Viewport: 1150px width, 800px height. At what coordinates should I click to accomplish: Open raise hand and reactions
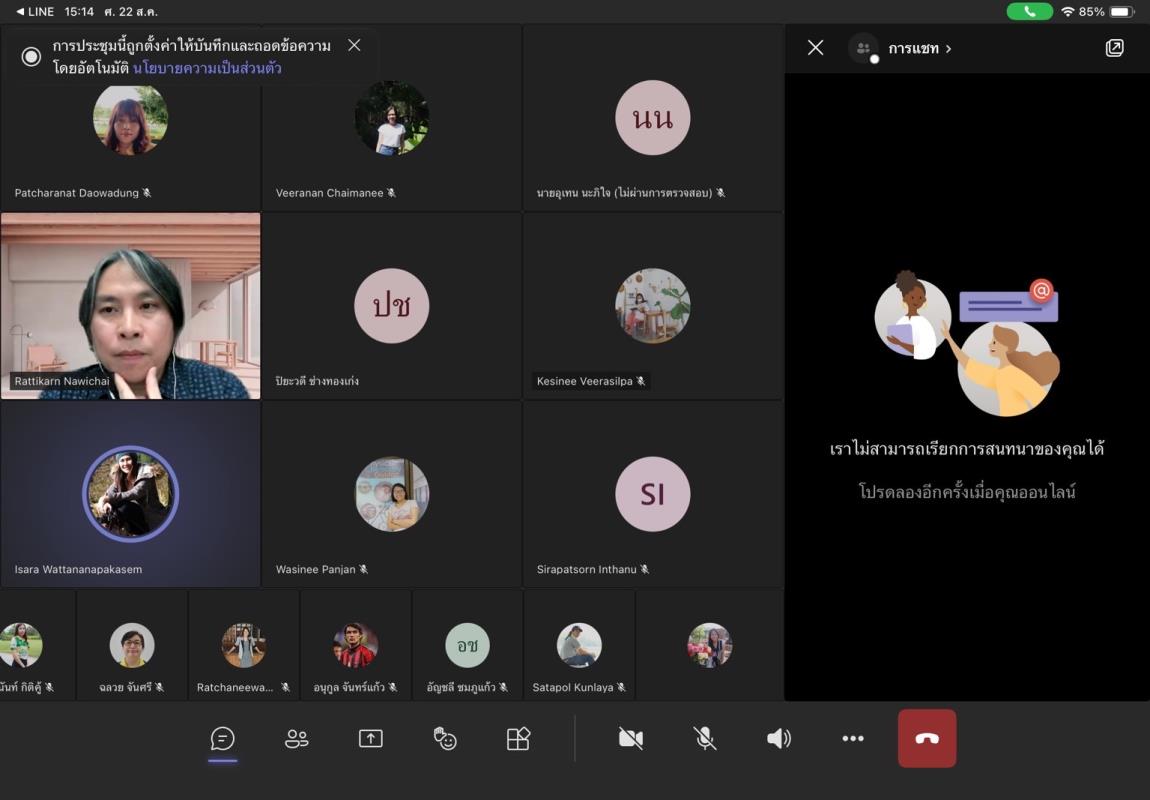(x=445, y=739)
